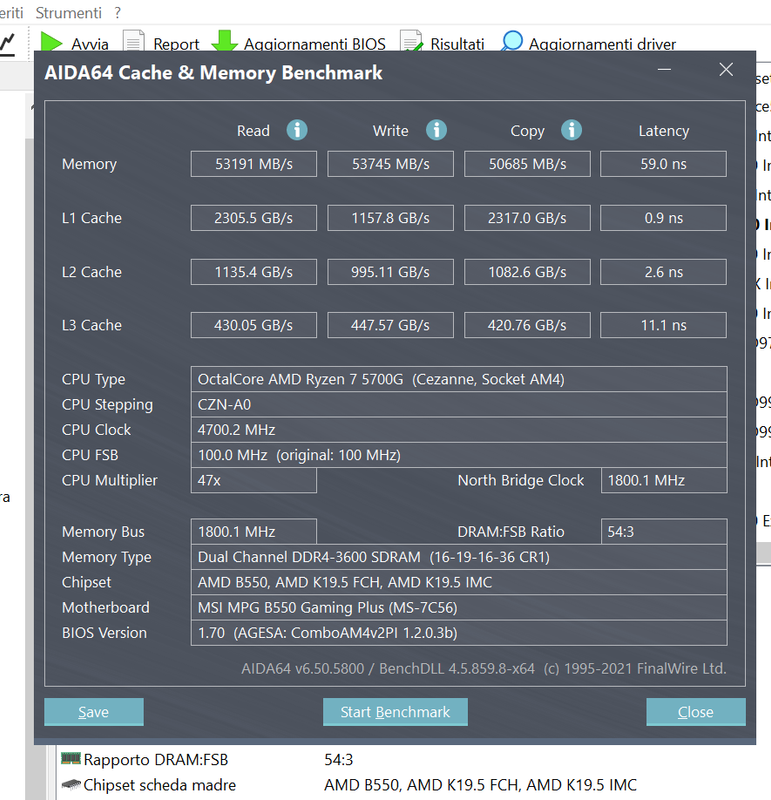Open the ? help menu

click(x=118, y=13)
